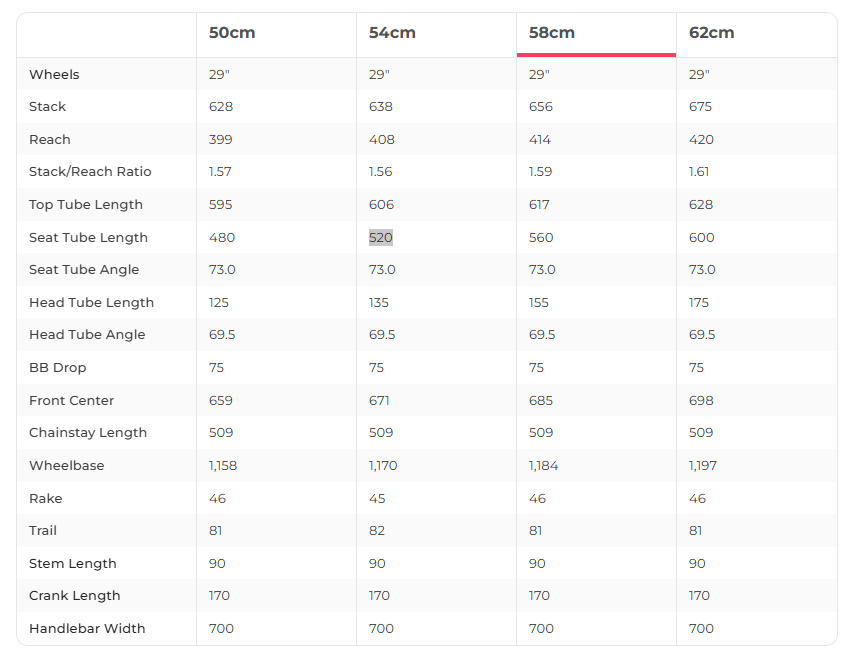Switch to the 62cm size column
855x660 pixels.
point(712,33)
